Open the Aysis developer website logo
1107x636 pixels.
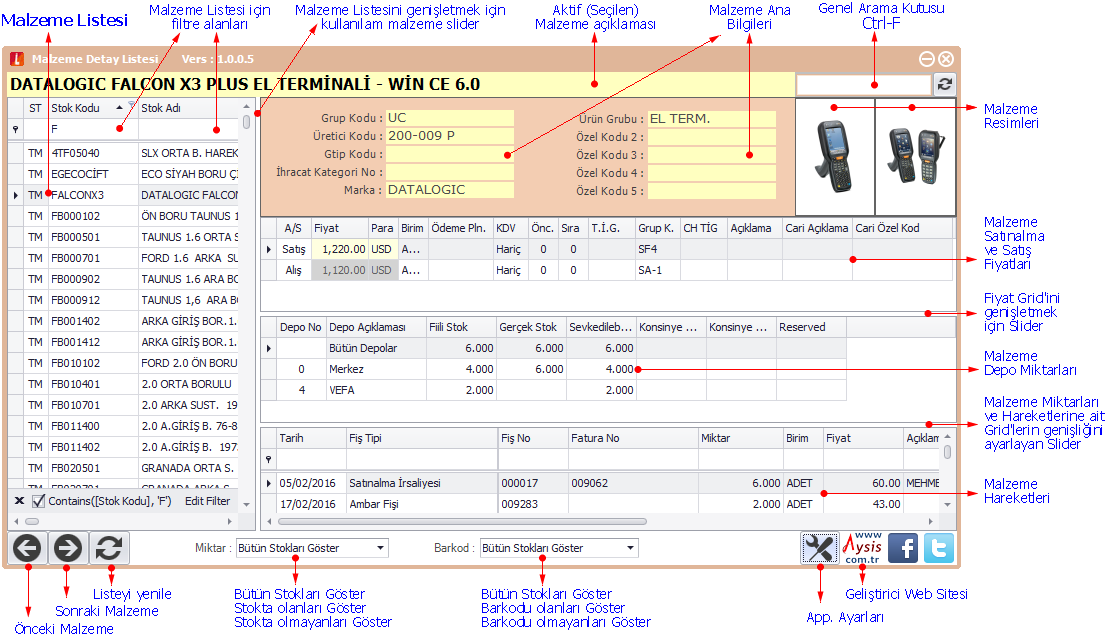tap(863, 548)
